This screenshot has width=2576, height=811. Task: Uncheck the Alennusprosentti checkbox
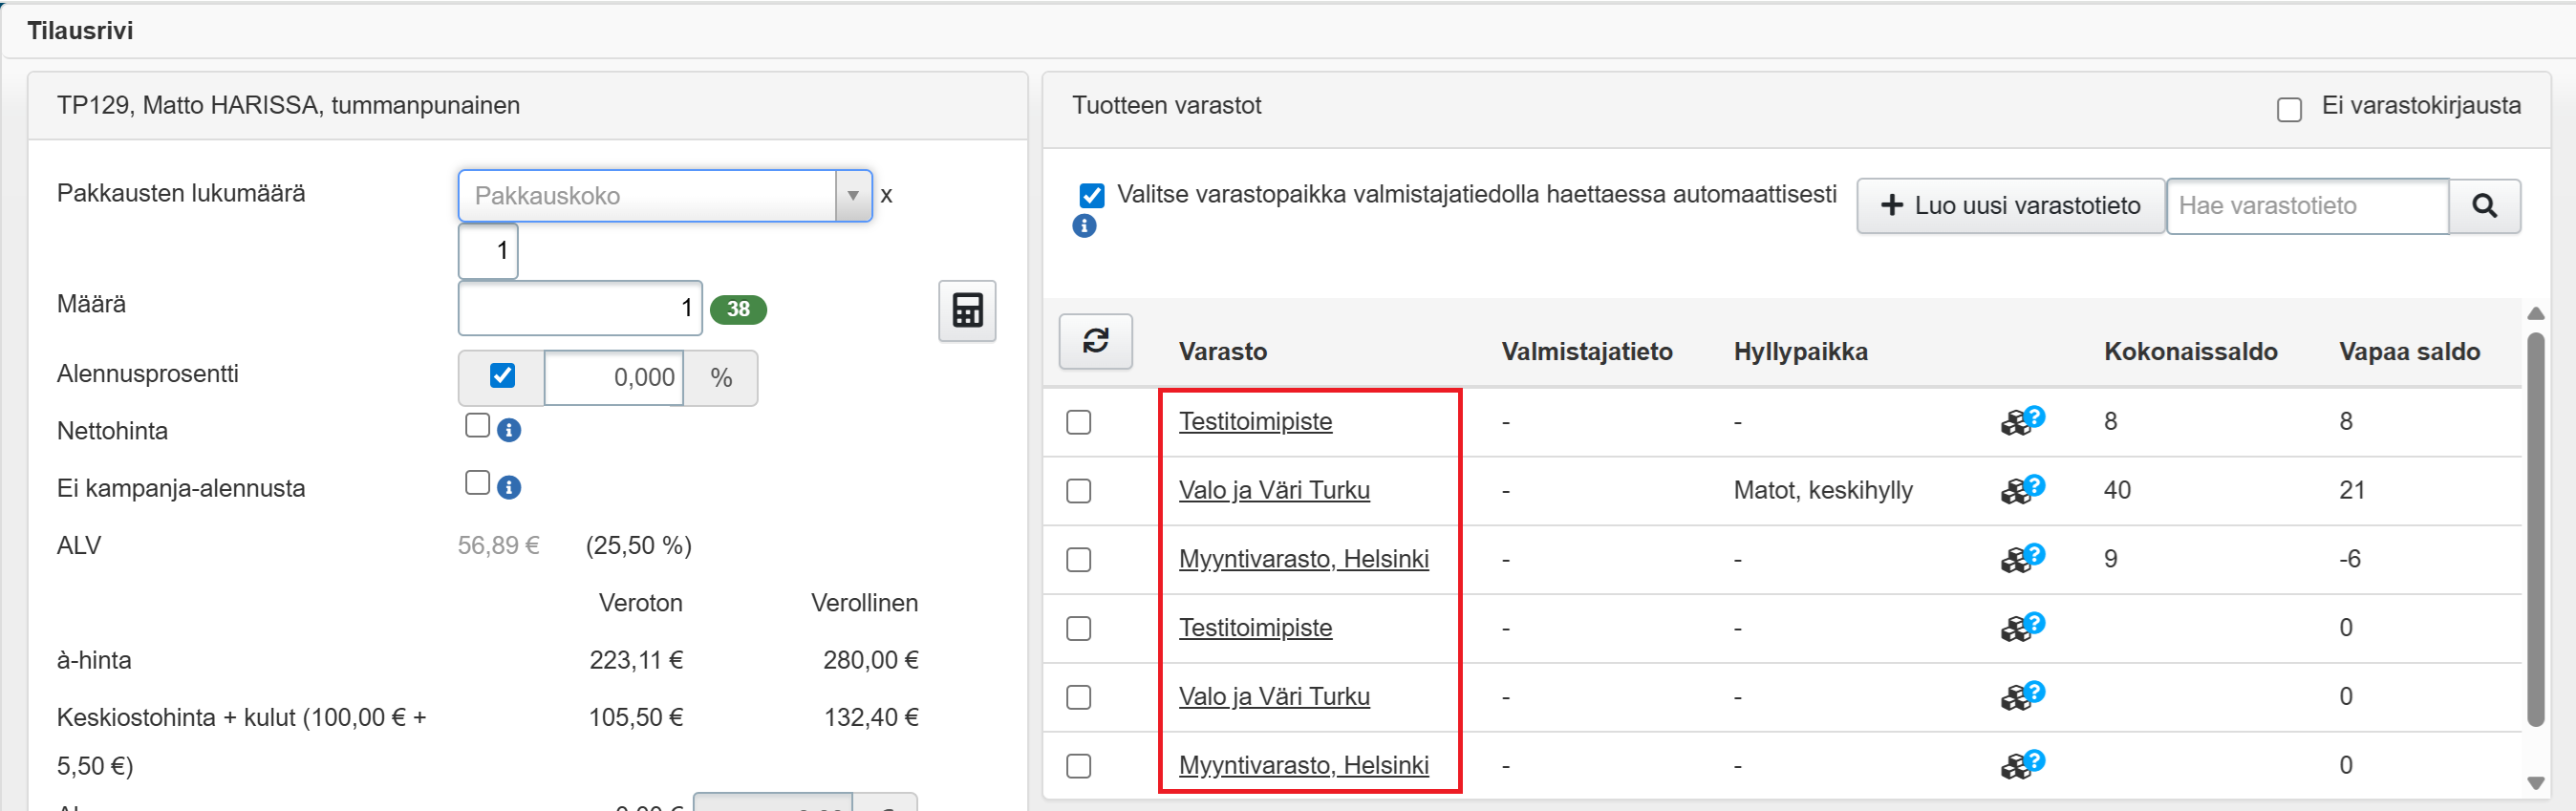pyautogui.click(x=502, y=376)
